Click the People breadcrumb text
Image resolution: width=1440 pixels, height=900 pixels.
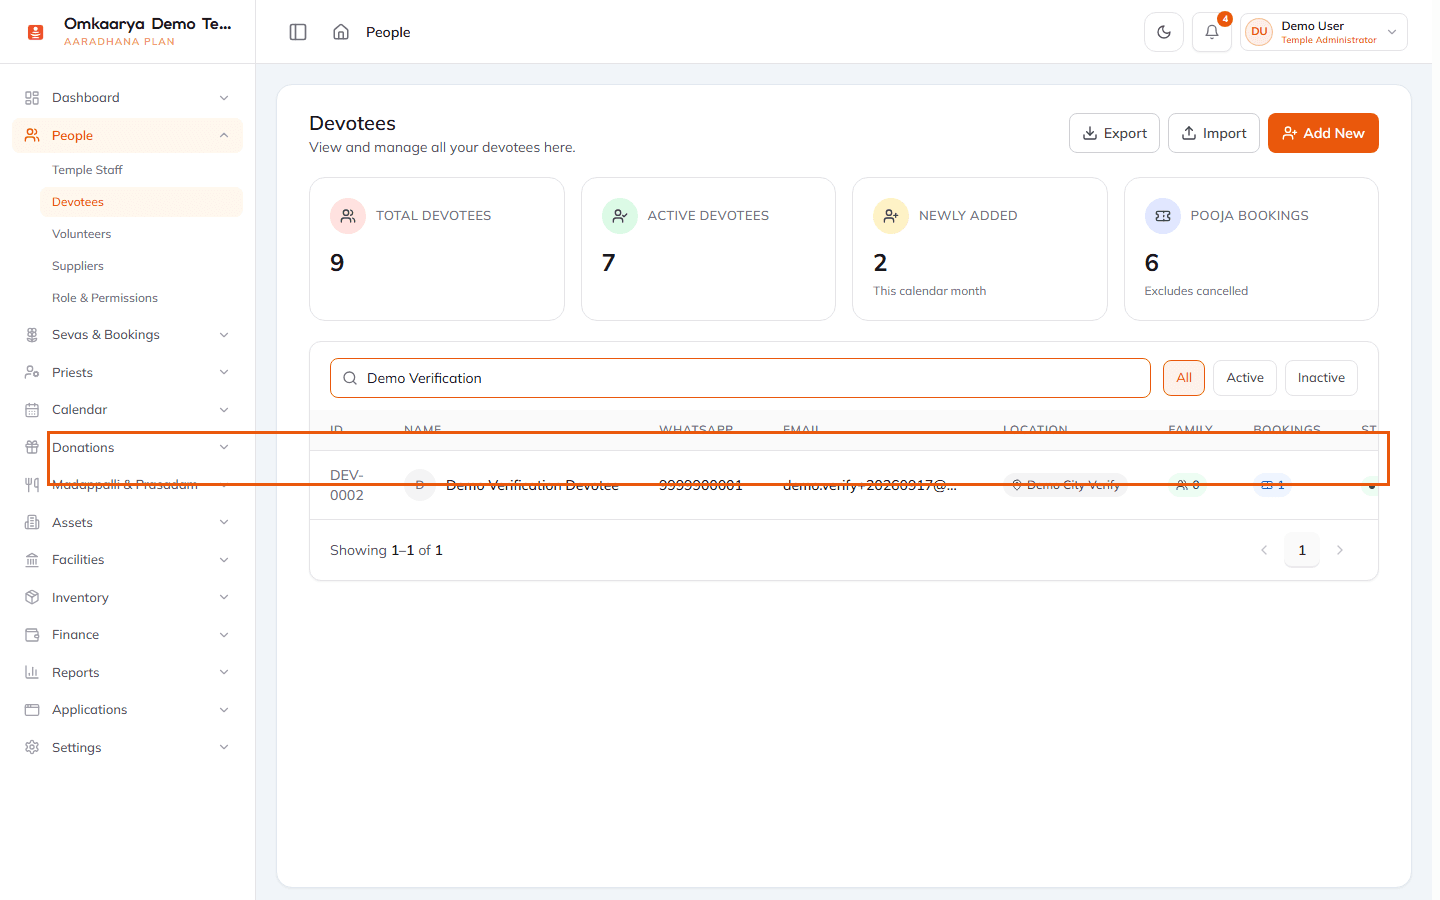click(388, 32)
